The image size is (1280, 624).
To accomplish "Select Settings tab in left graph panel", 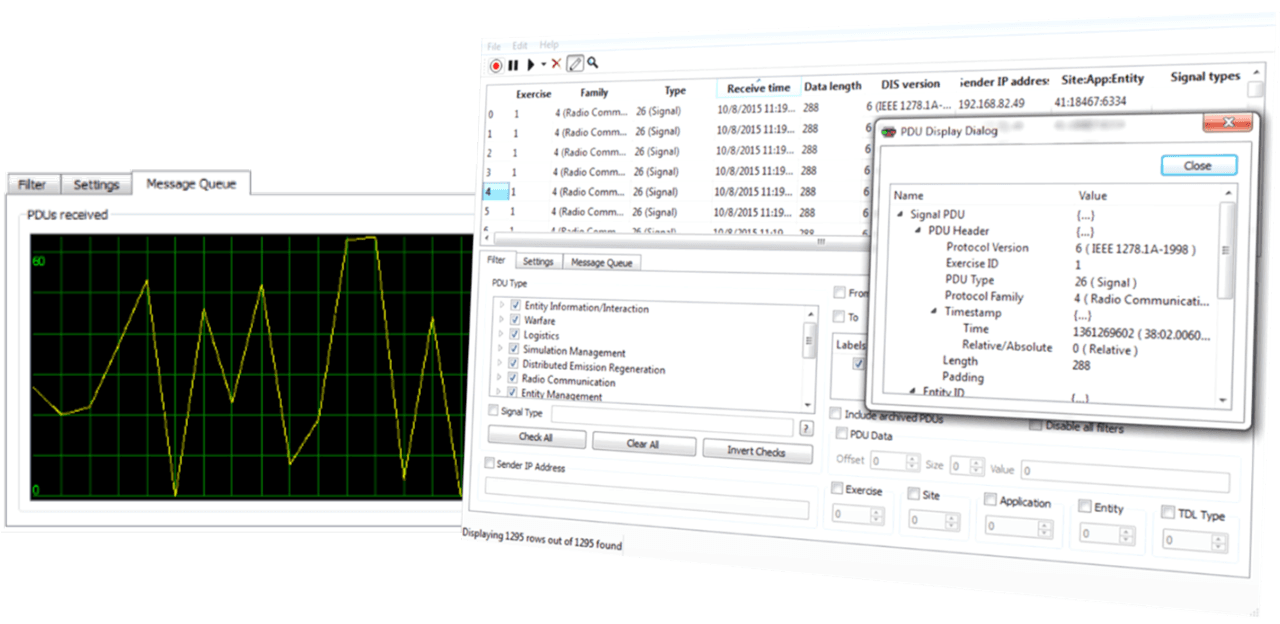I will (97, 185).
